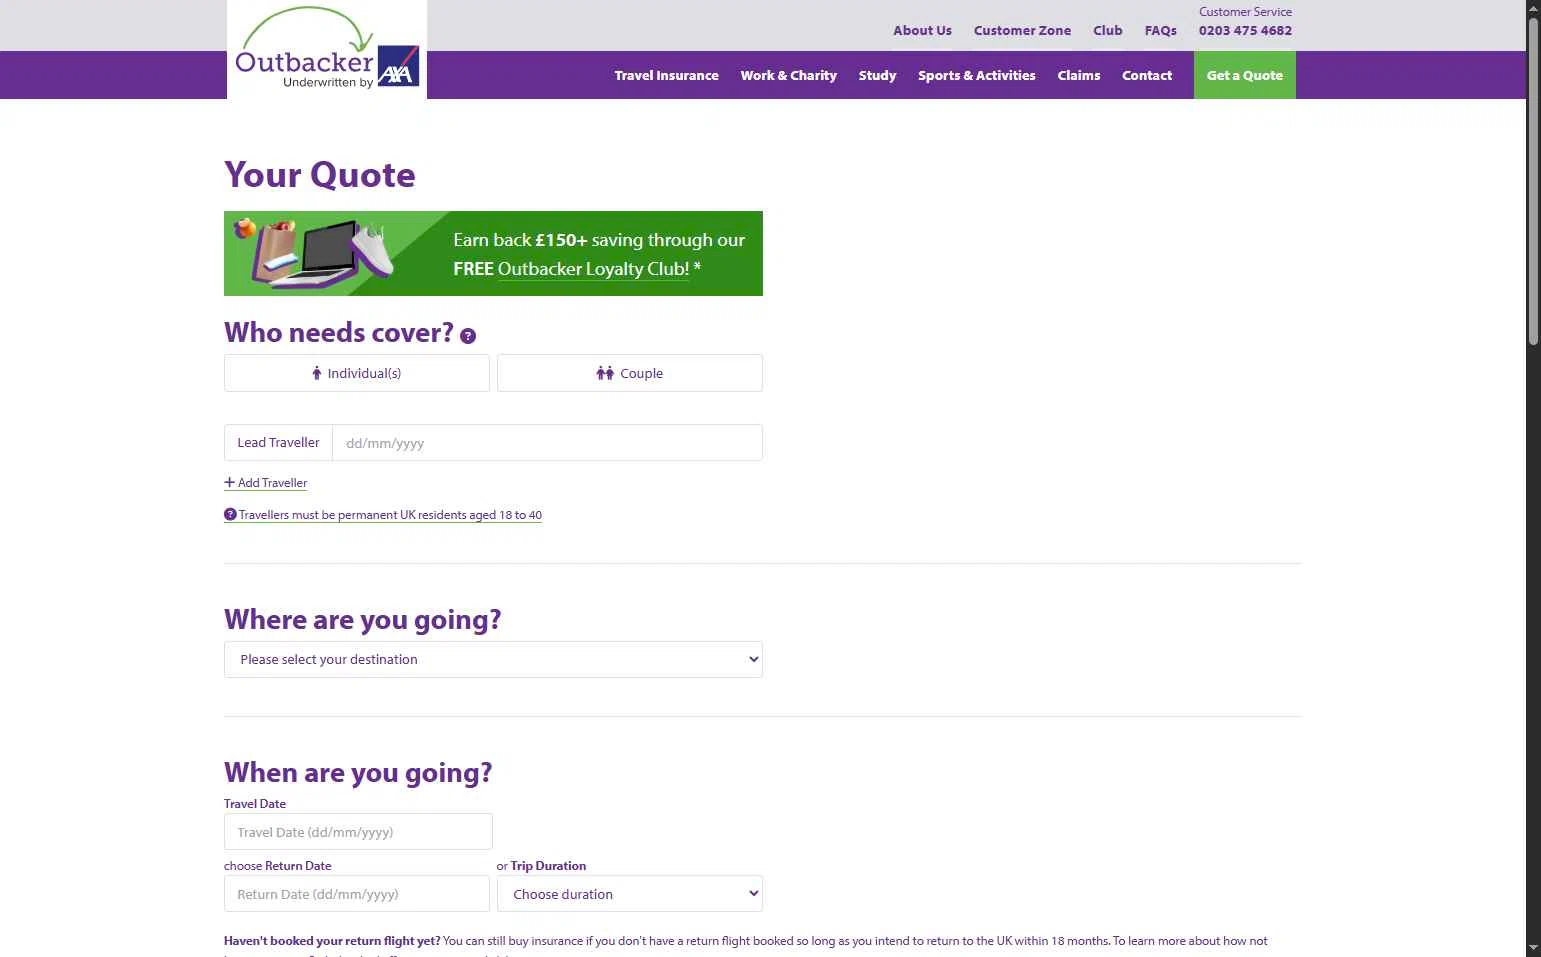Click the Trip Duration label
The image size is (1541, 957).
(x=548, y=866)
